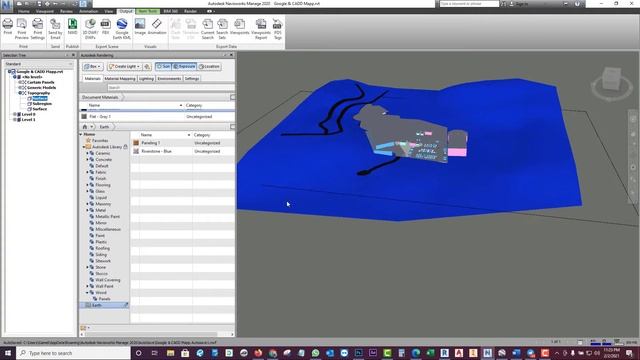Switch to the Viewpoint ribbon tab
Screen dimensions: 640x360
pyautogui.click(x=45, y=11)
